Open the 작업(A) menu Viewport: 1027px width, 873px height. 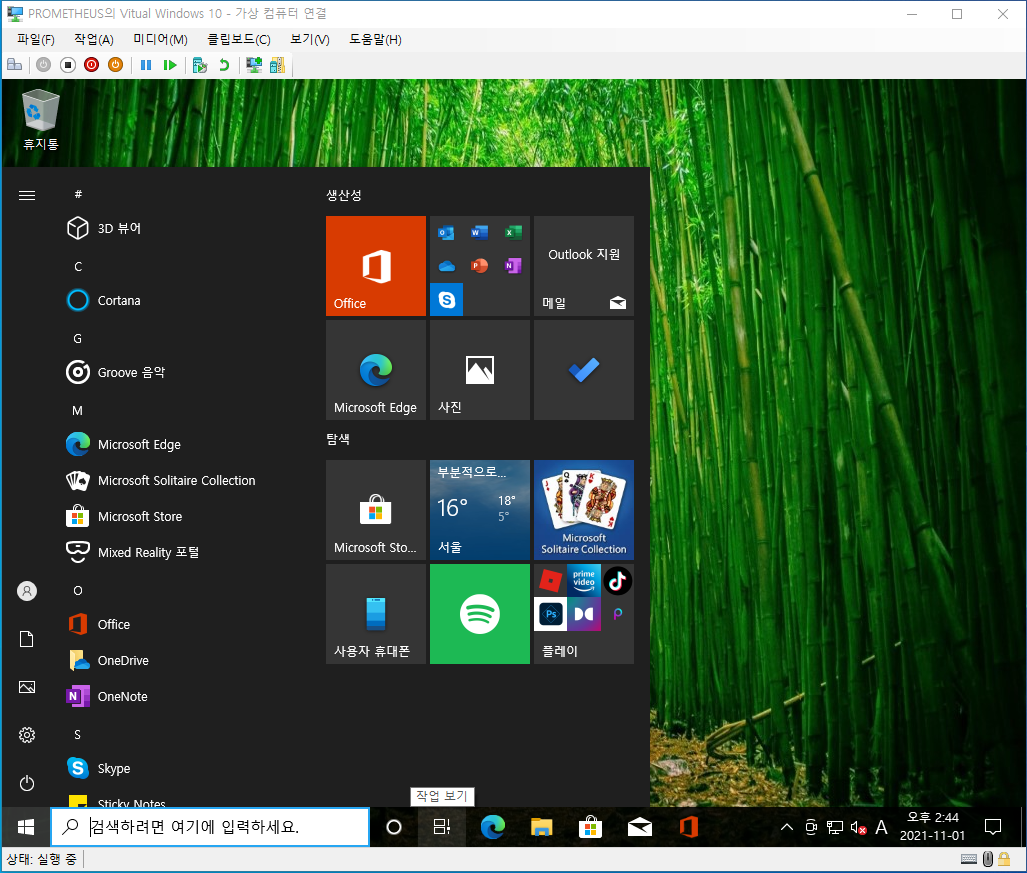(94, 39)
